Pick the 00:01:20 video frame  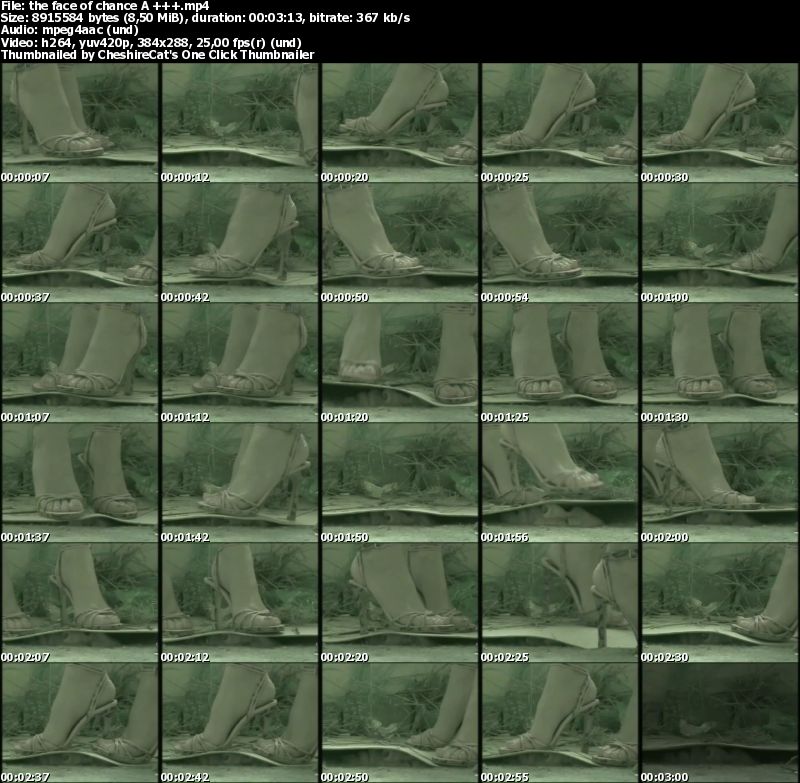coord(400,363)
